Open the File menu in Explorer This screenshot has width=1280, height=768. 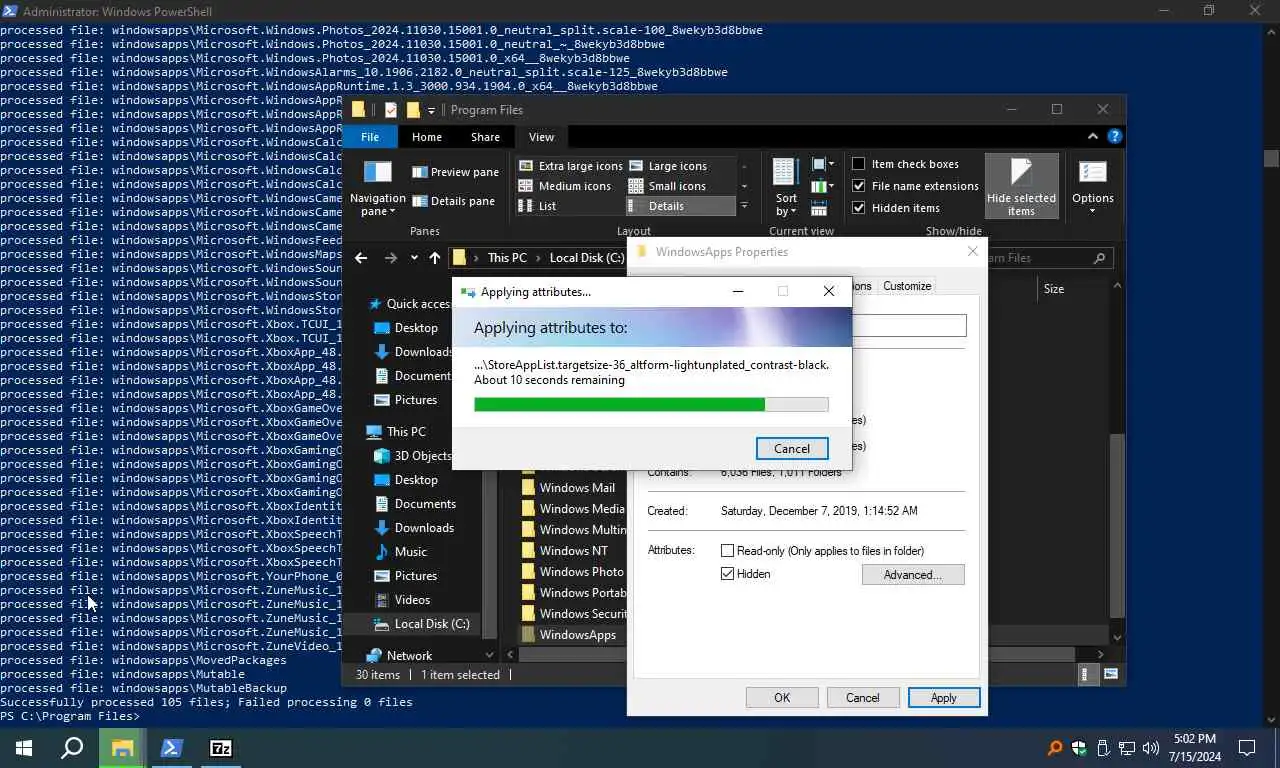pos(370,137)
